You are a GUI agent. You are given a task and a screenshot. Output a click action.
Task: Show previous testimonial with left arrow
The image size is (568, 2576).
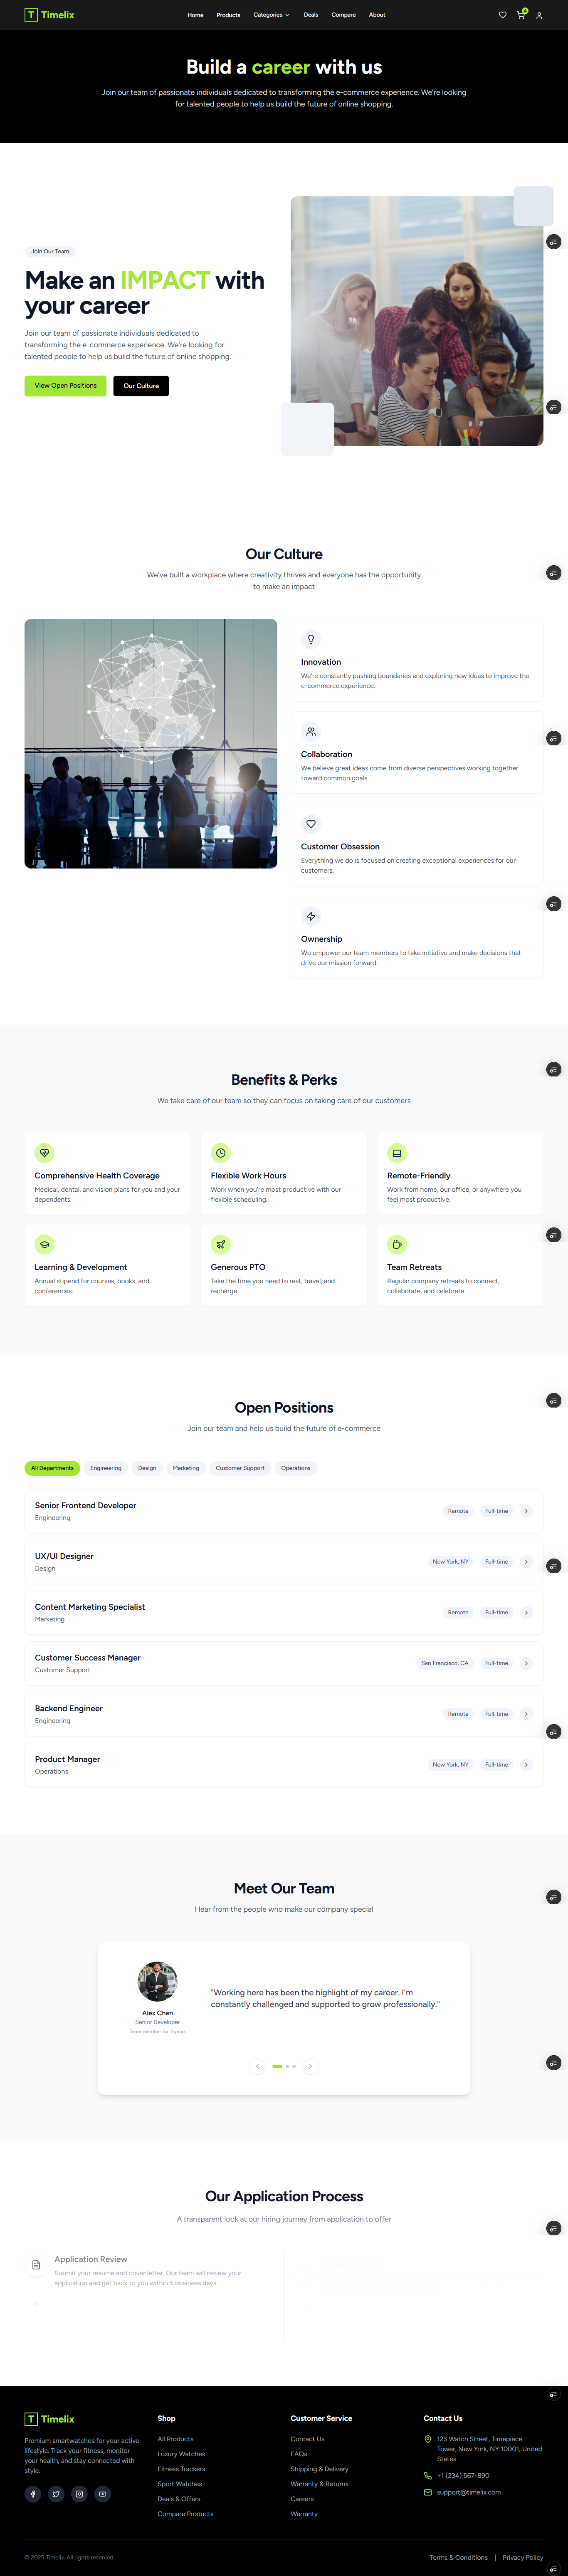(257, 2066)
